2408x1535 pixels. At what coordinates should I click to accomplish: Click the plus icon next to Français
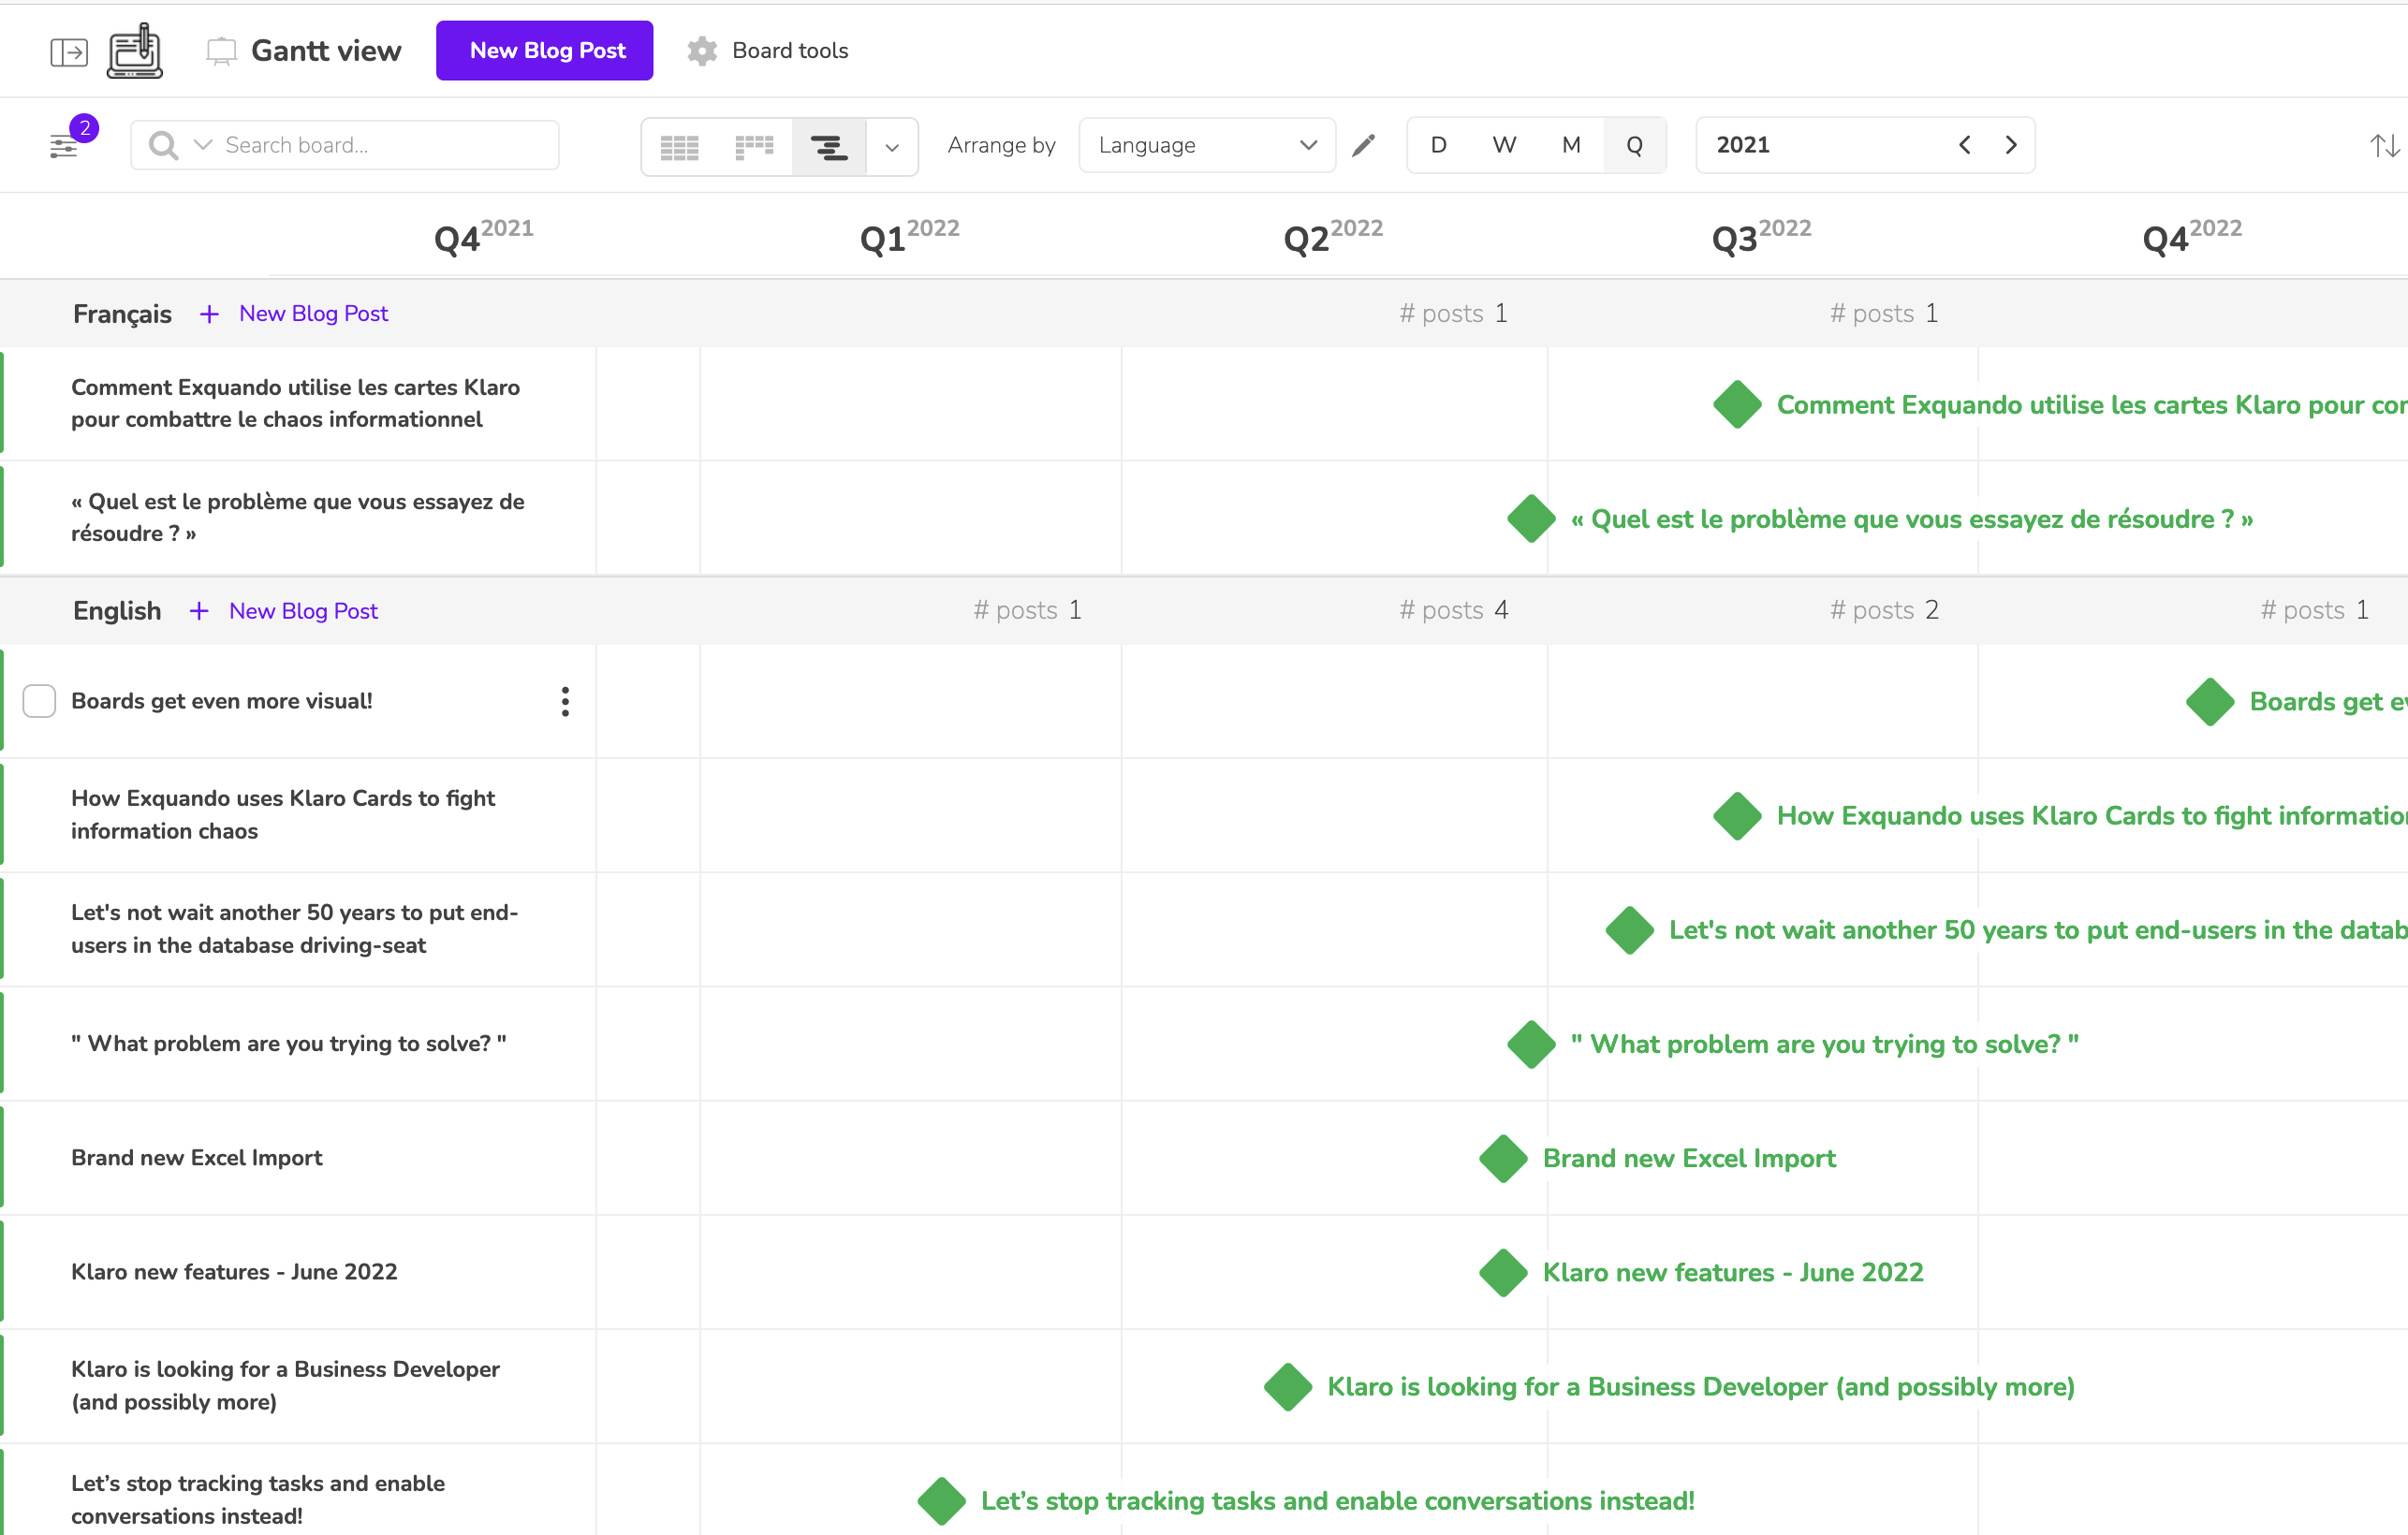tap(209, 314)
